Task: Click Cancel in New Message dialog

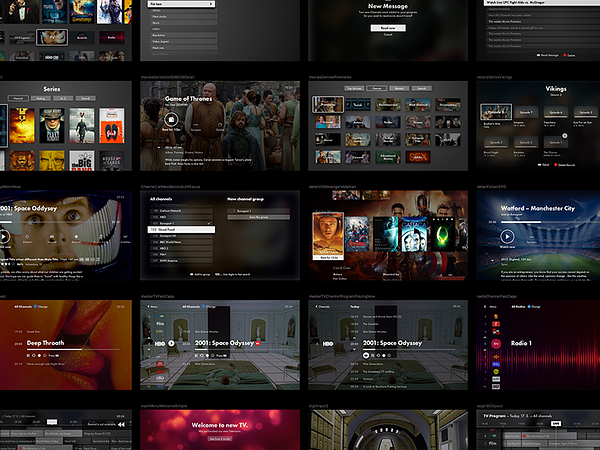Action: pyautogui.click(x=388, y=34)
